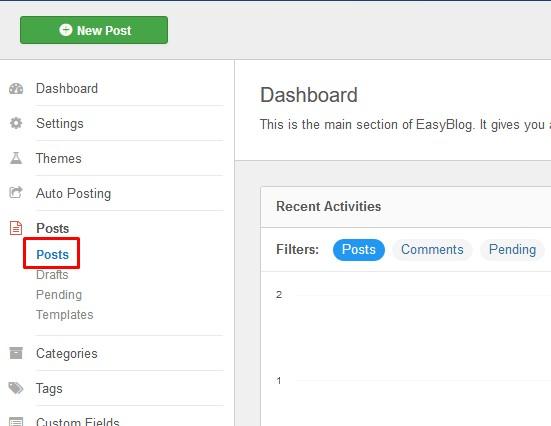This screenshot has width=551, height=426.
Task: Open Pending submenu item in sidebar
Action: click(x=59, y=295)
